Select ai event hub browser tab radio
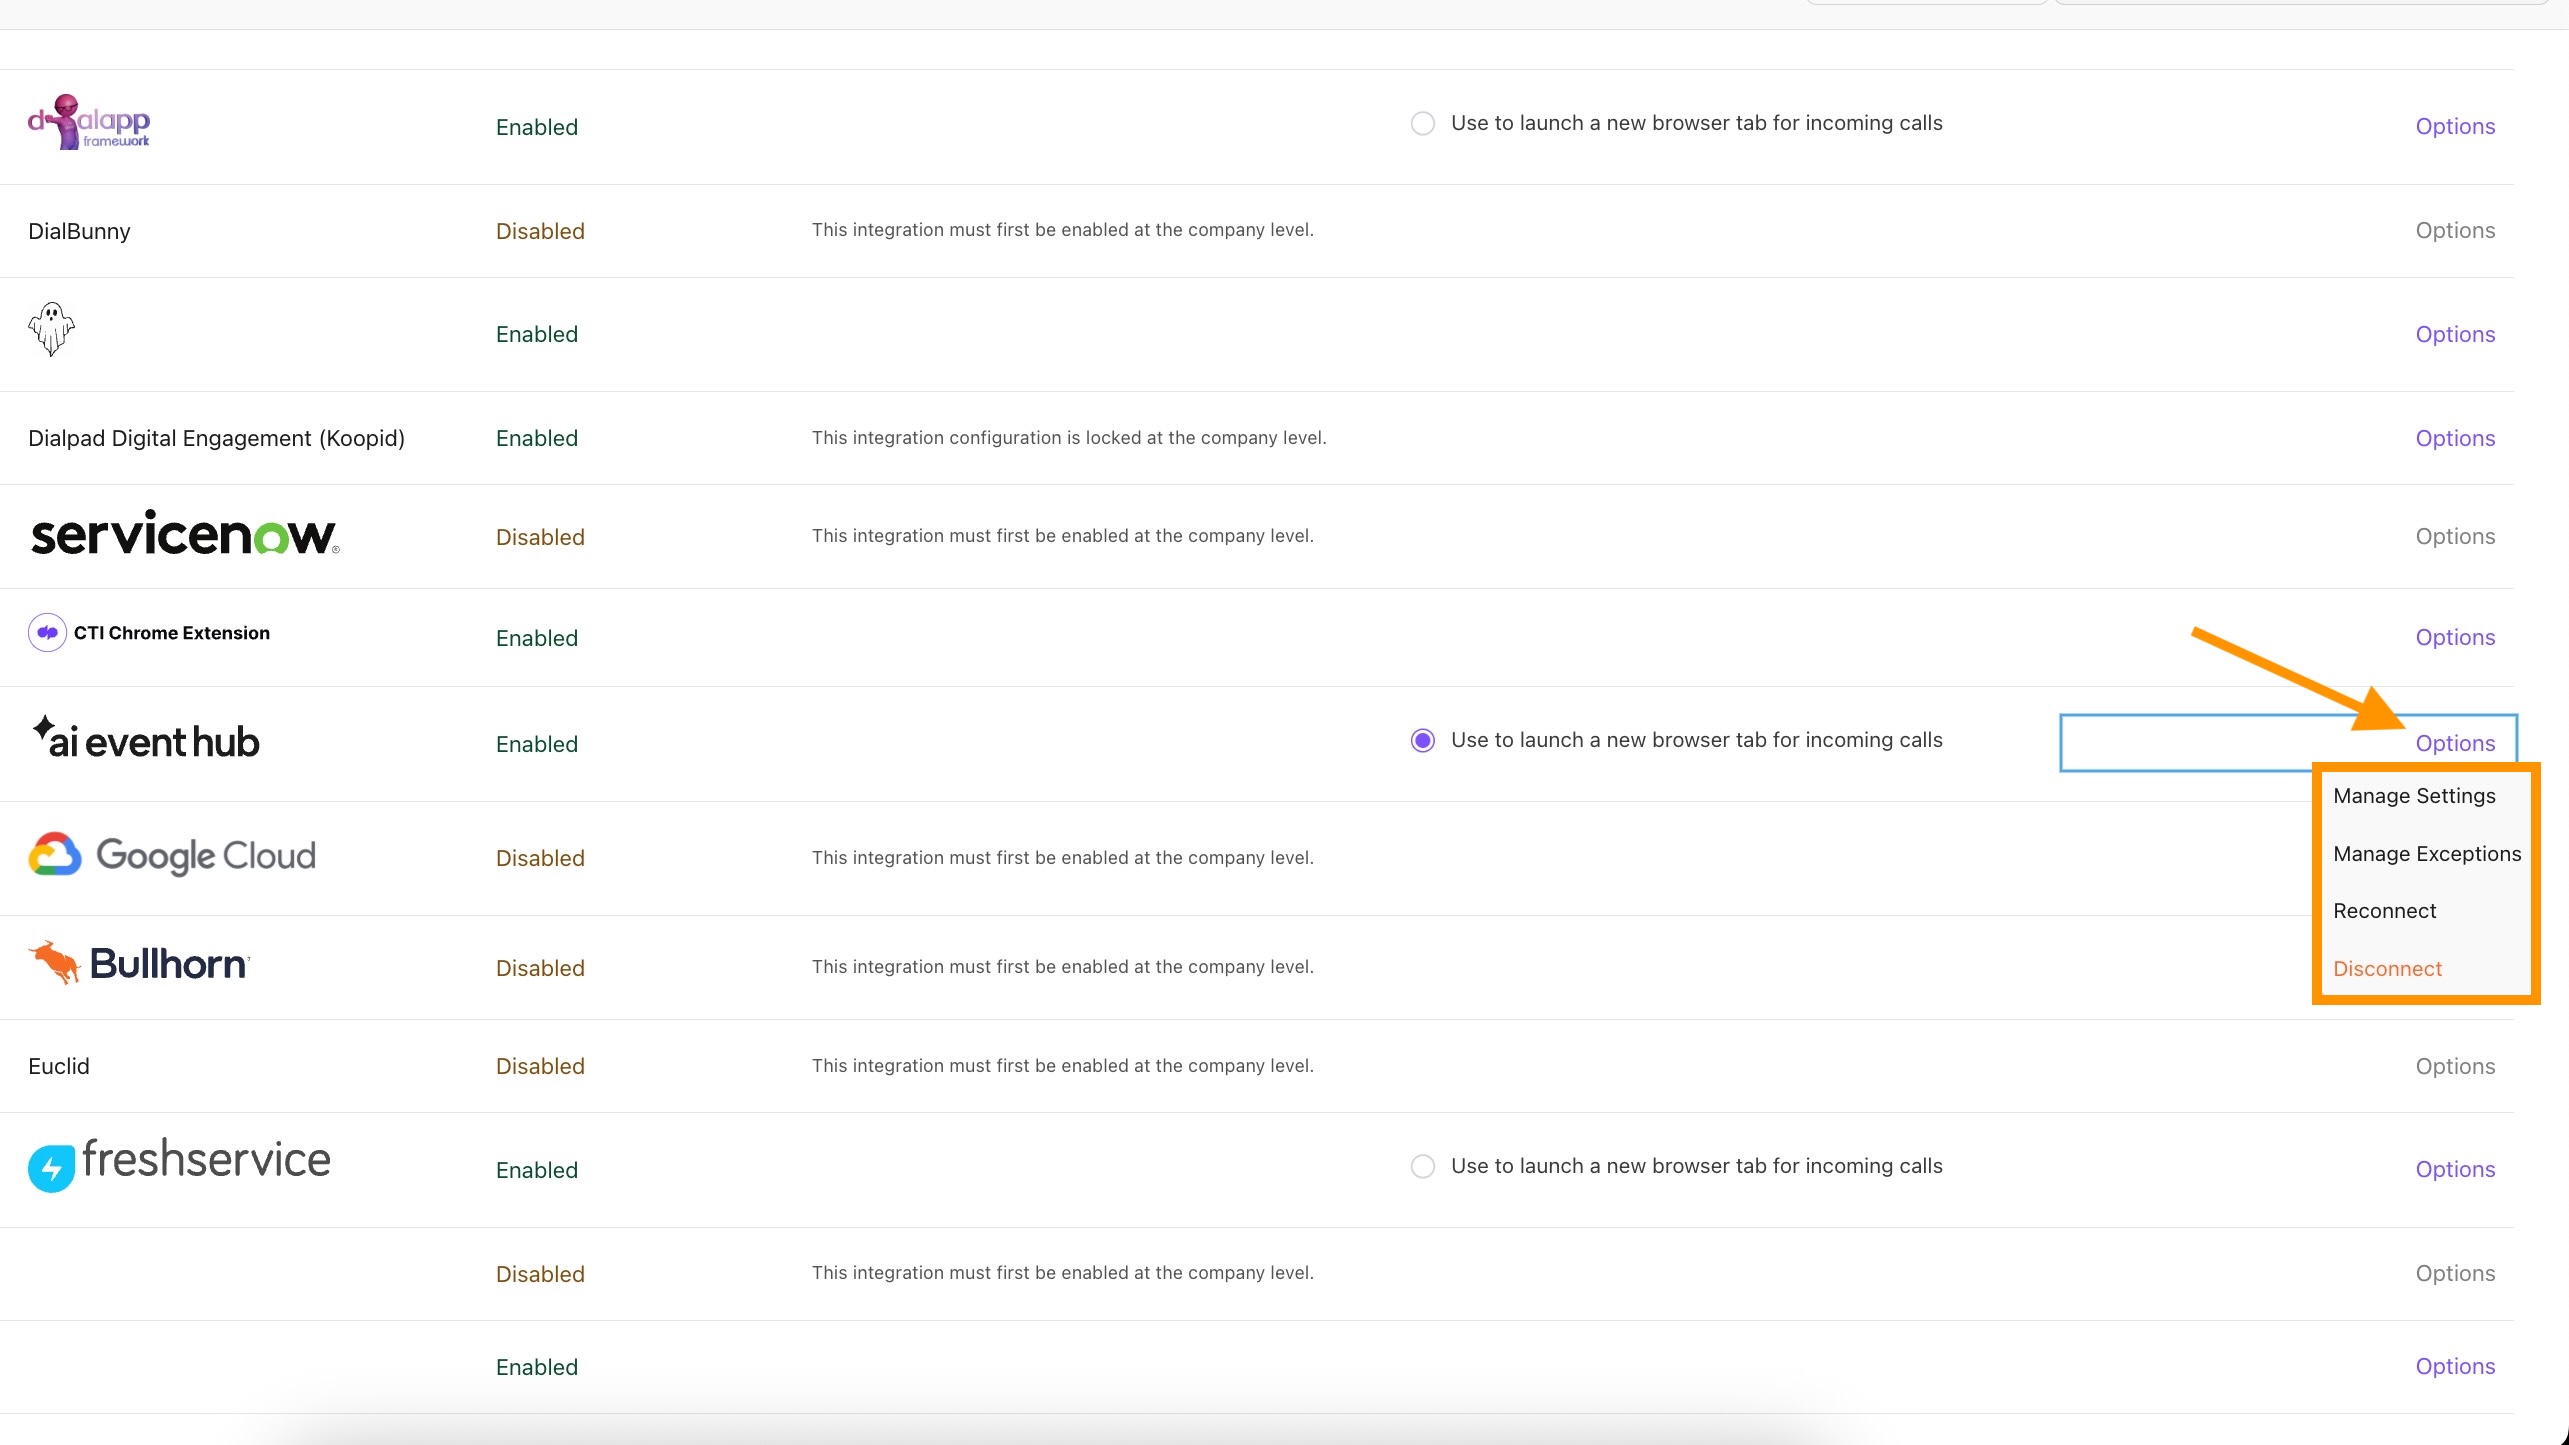2569x1445 pixels. click(1422, 740)
